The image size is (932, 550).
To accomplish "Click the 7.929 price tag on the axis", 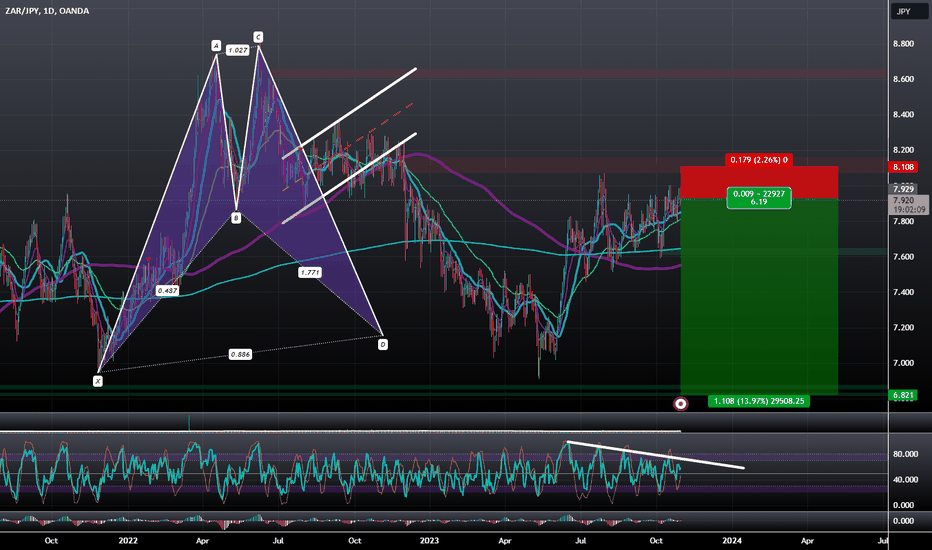I will click(903, 189).
